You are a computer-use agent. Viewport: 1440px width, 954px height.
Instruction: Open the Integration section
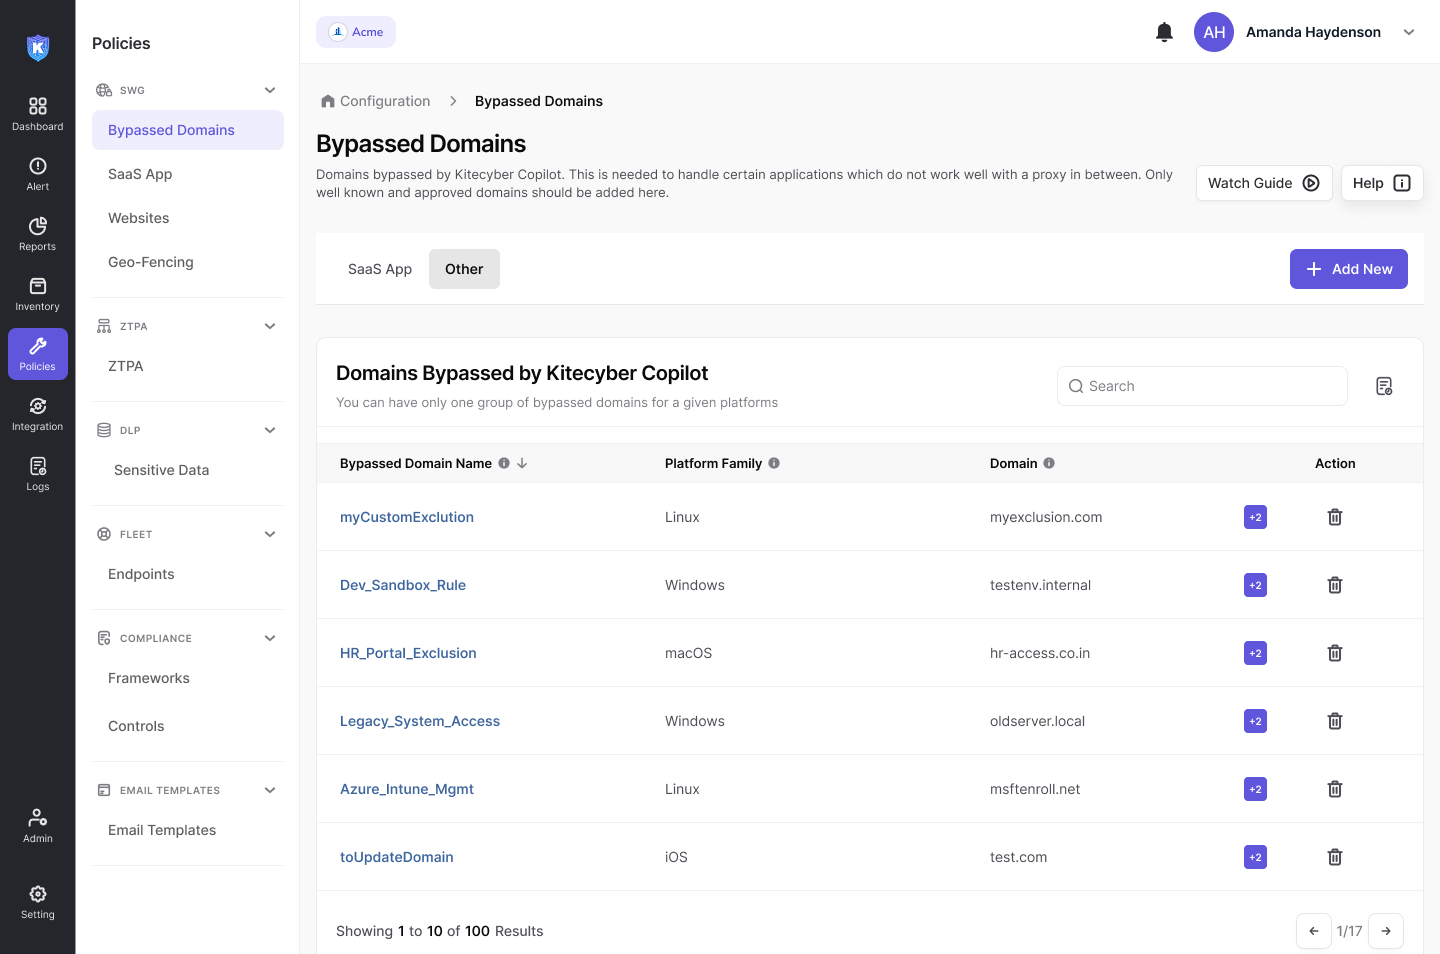(x=38, y=414)
